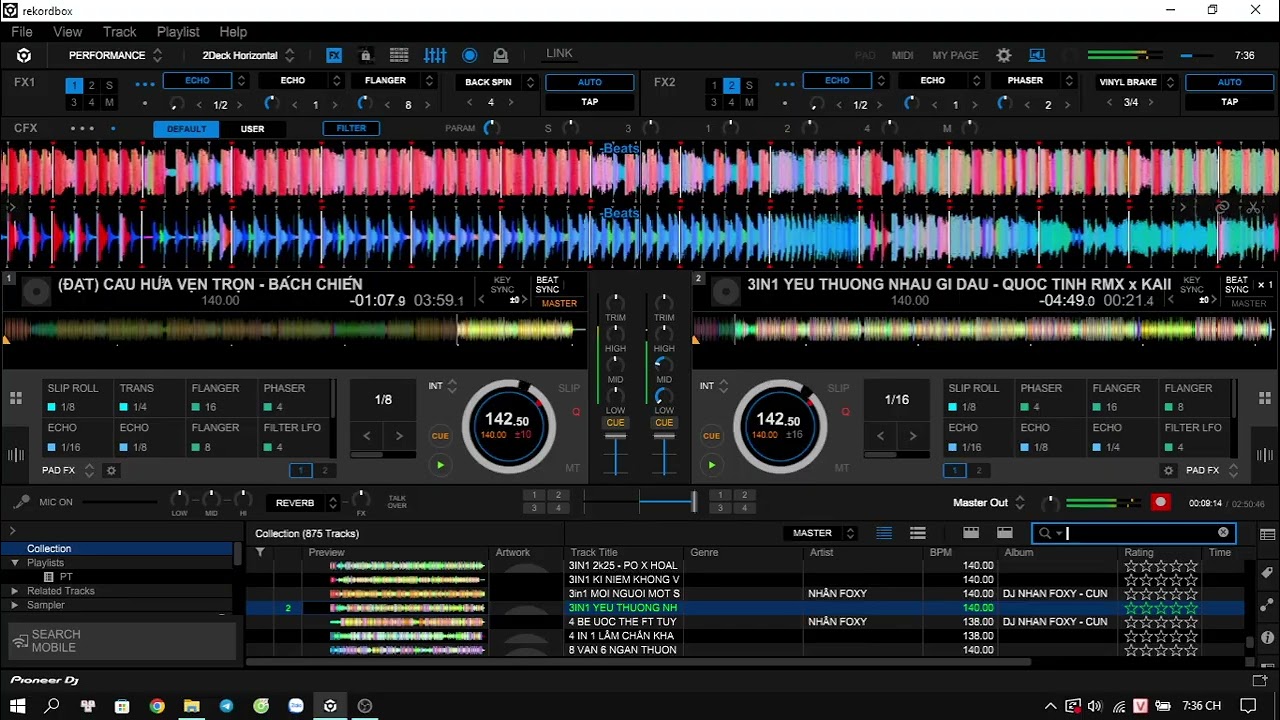The width and height of the screenshot is (1280, 720).
Task: Turn on deck 1 MASTER button
Action: click(559, 303)
